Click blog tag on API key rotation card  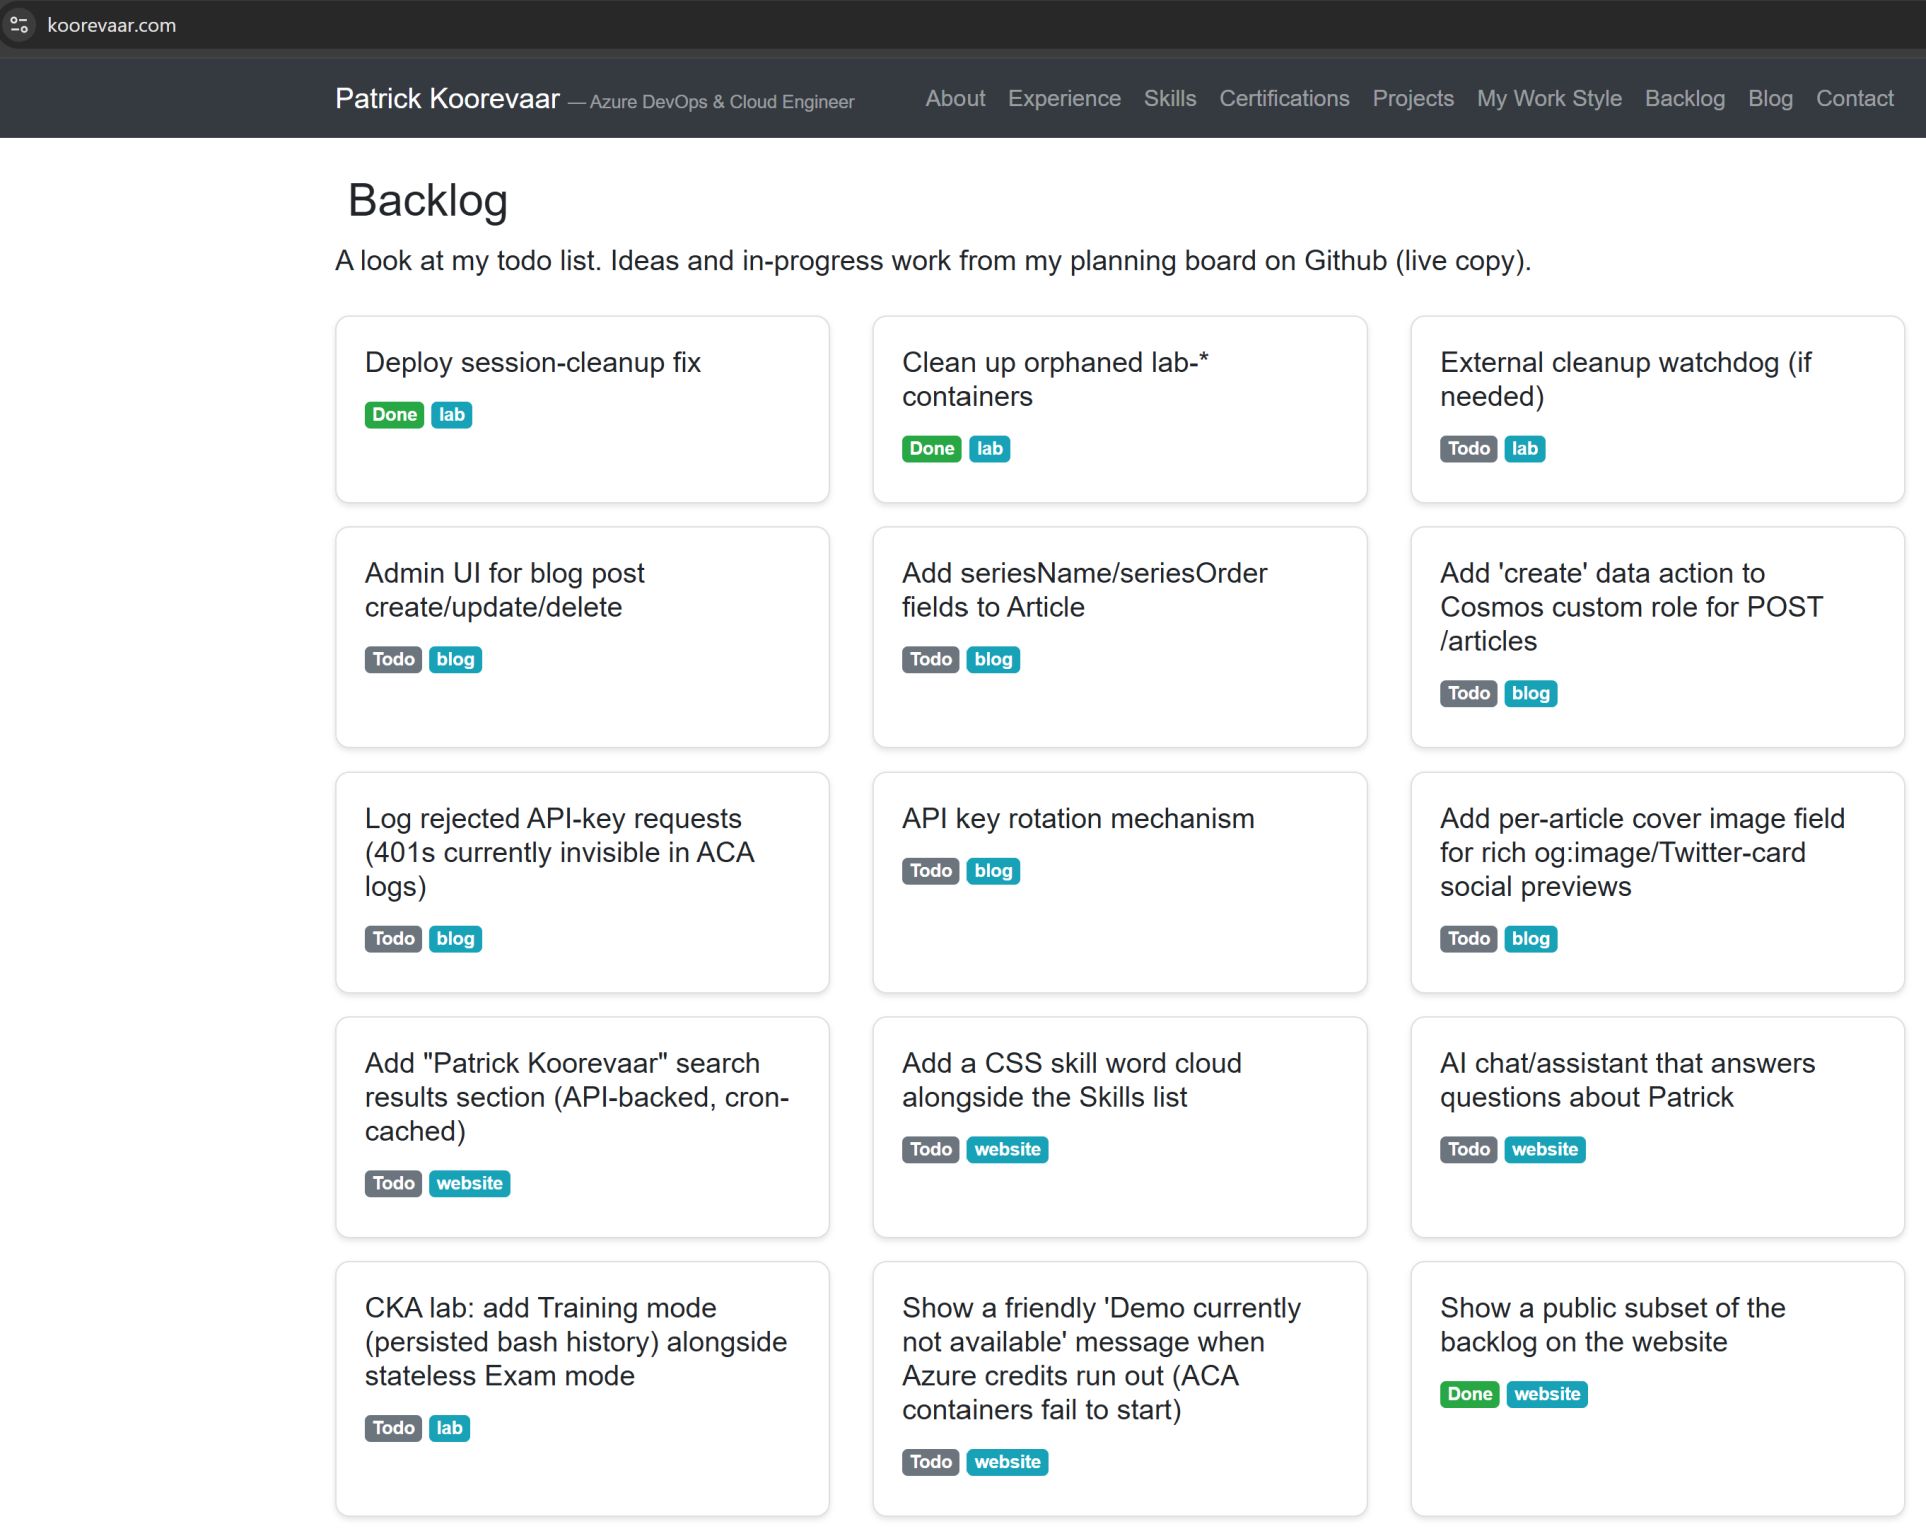pos(993,871)
